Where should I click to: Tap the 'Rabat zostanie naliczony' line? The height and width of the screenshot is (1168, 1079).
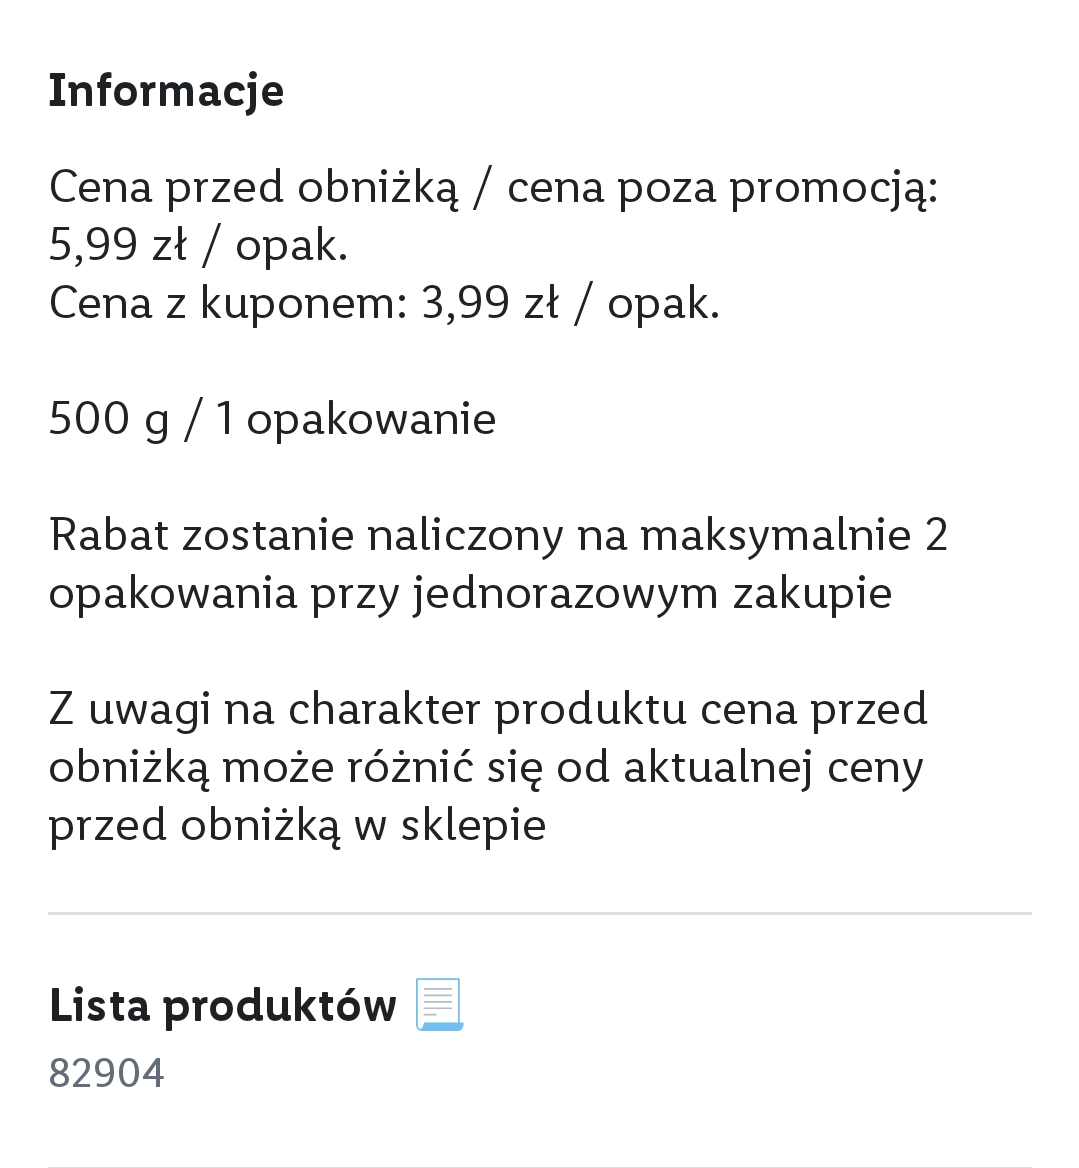[x=306, y=535]
